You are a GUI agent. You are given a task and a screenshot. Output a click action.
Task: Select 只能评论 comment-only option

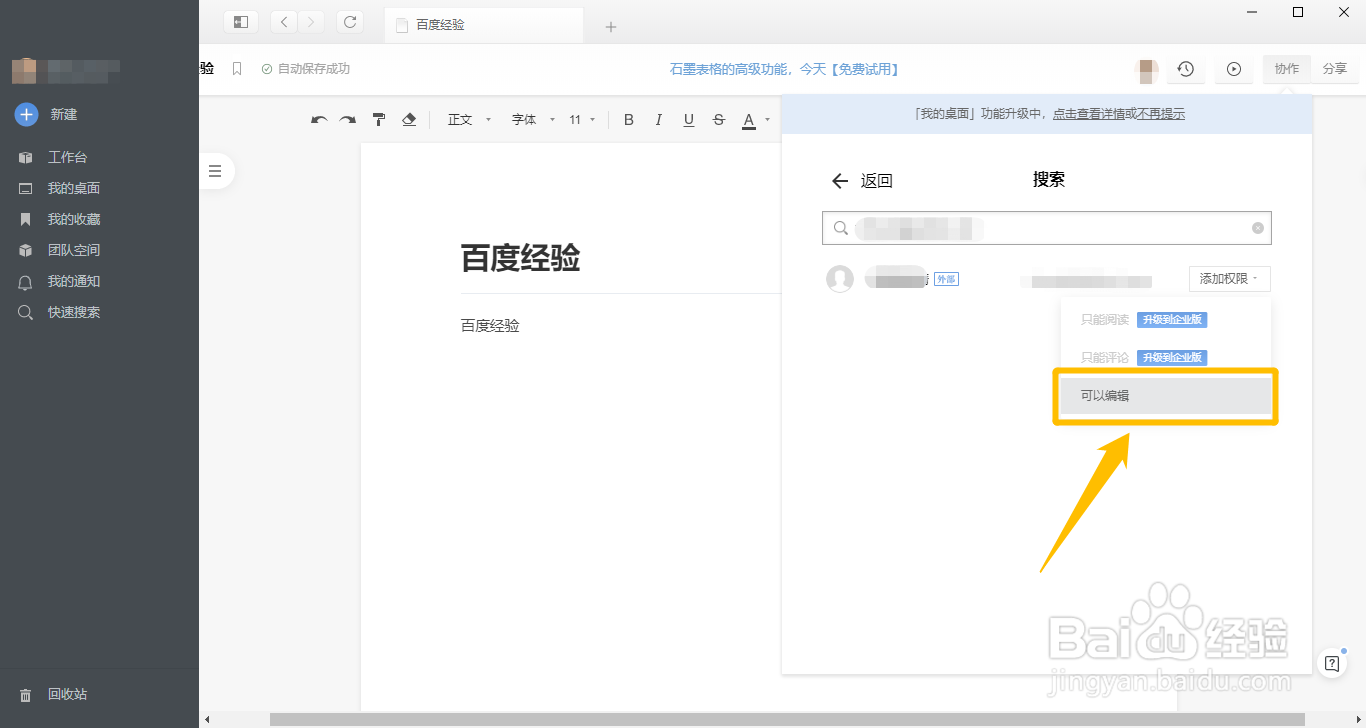(x=1105, y=358)
